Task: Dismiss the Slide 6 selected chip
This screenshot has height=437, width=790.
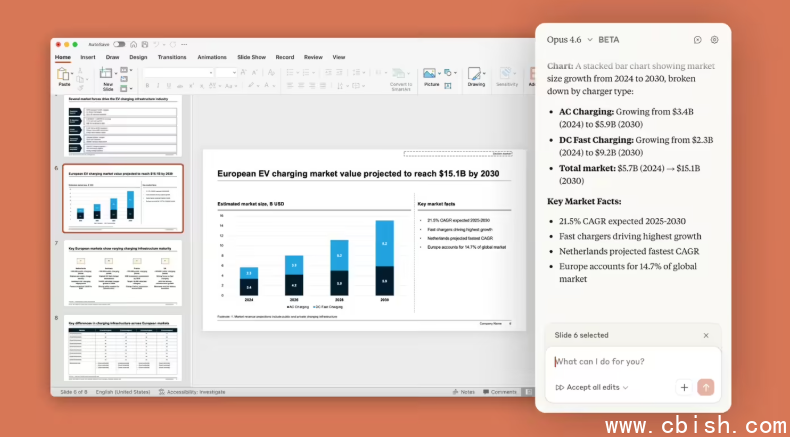Action: 706,336
